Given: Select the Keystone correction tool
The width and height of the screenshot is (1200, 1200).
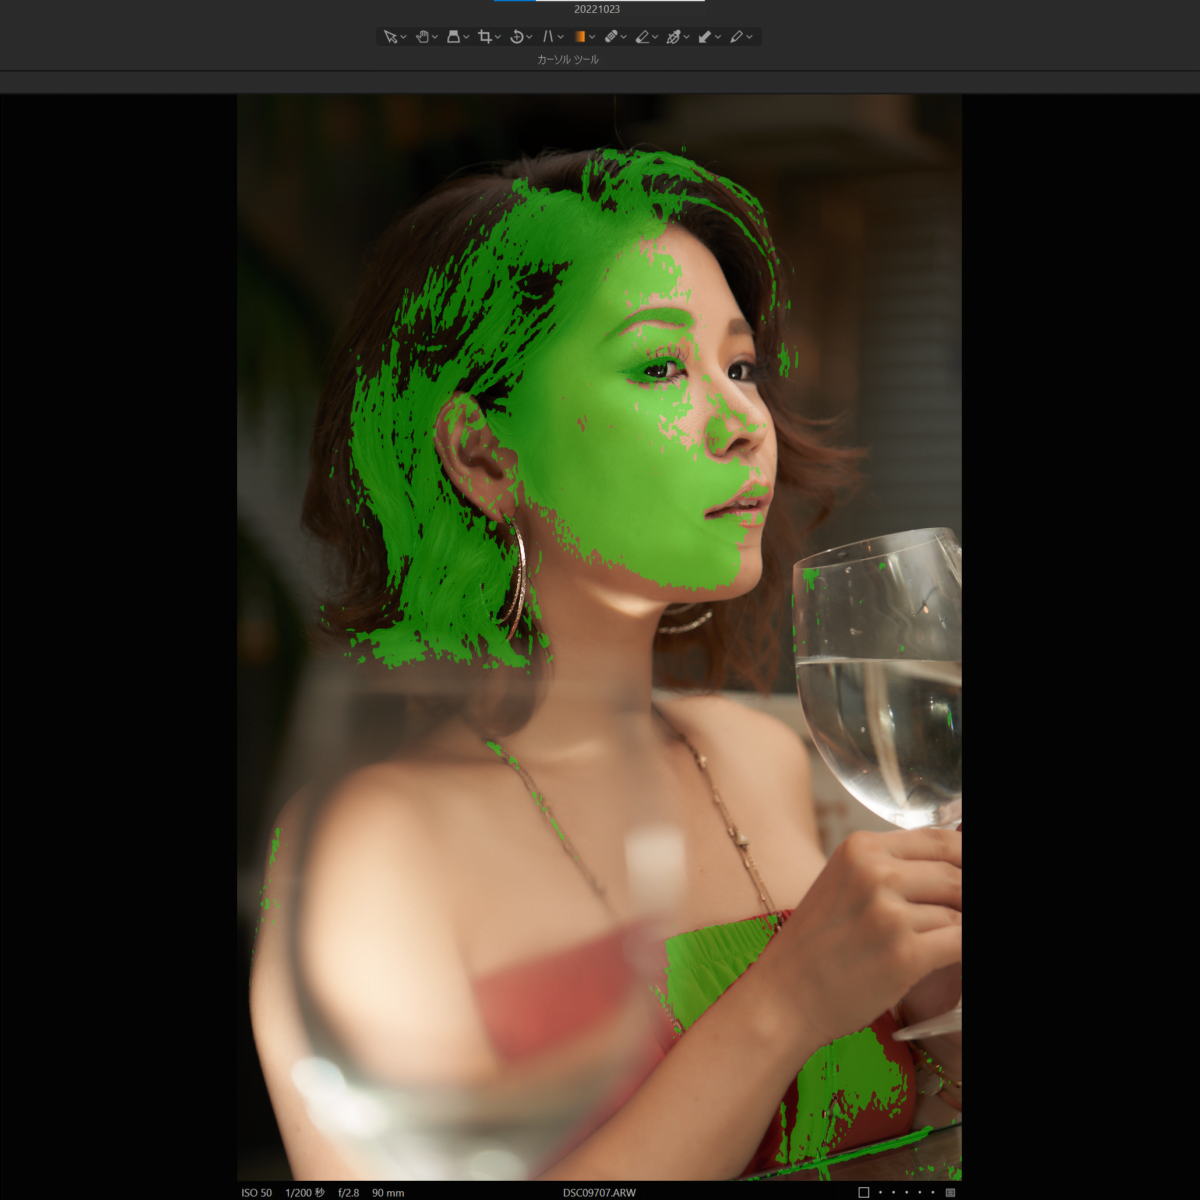Looking at the screenshot, I should 548,37.
